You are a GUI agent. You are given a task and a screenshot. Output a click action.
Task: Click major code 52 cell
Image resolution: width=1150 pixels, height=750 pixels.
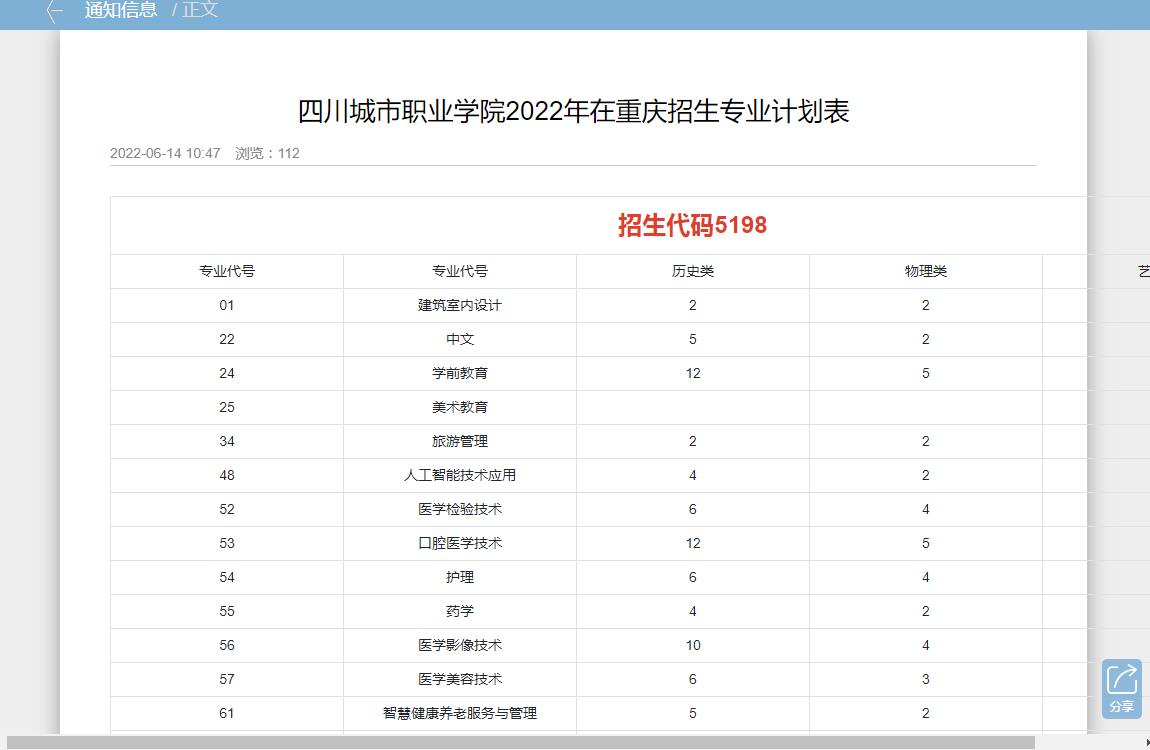pos(227,509)
